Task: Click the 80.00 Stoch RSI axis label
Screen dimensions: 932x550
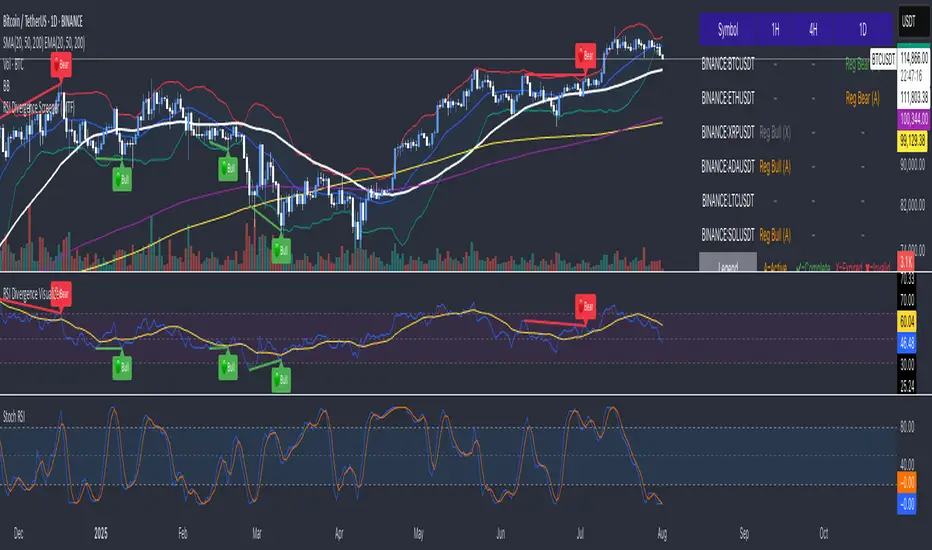Action: click(907, 426)
